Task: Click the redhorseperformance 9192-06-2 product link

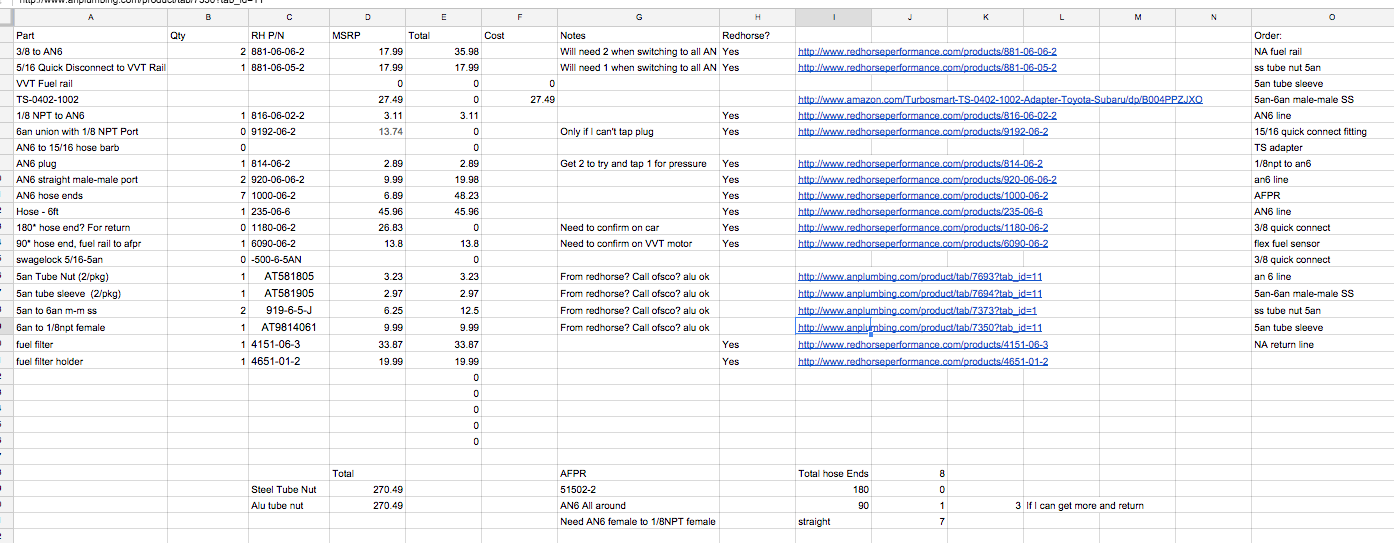Action: tap(923, 132)
